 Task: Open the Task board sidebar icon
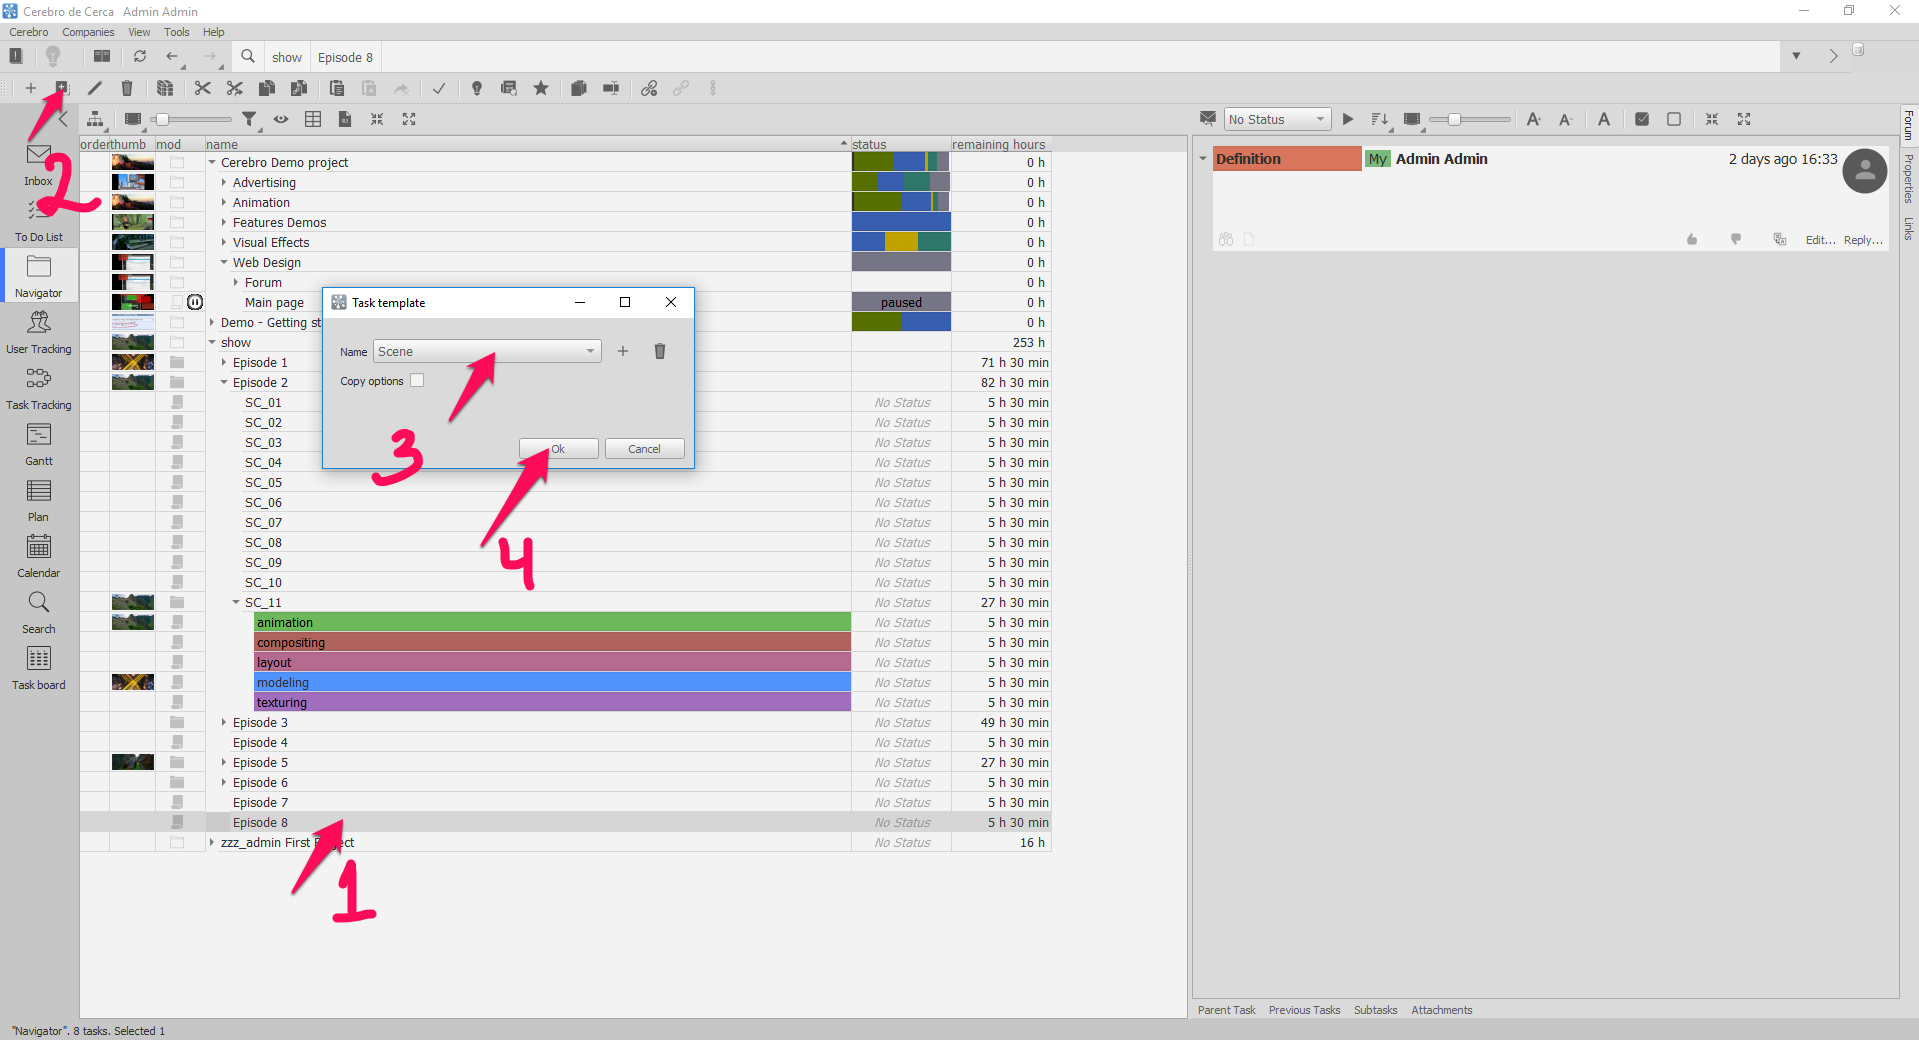point(39,668)
